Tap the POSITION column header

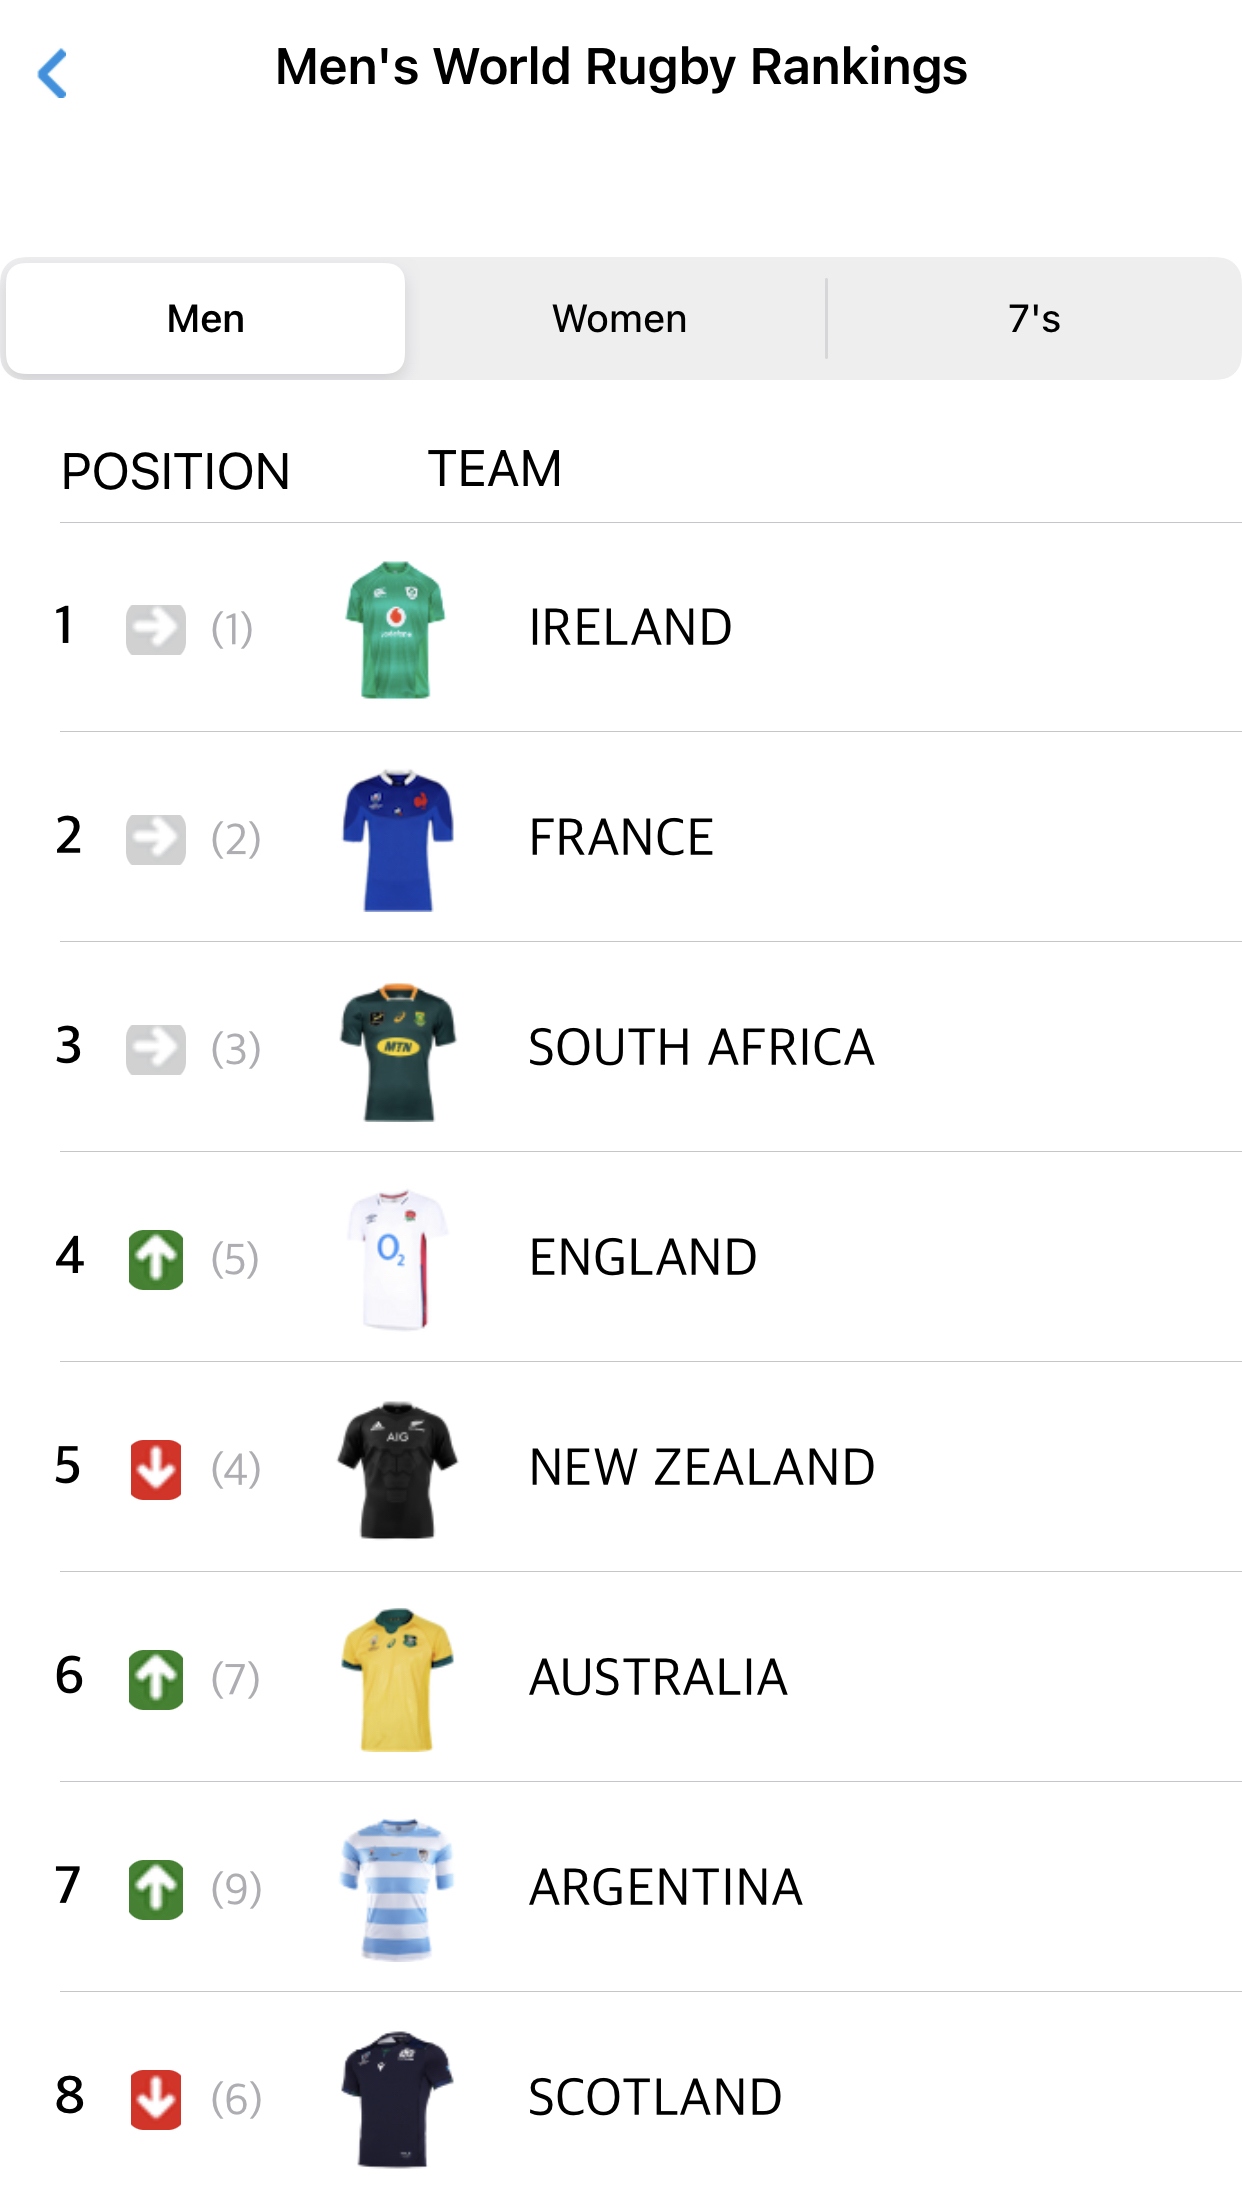176,471
